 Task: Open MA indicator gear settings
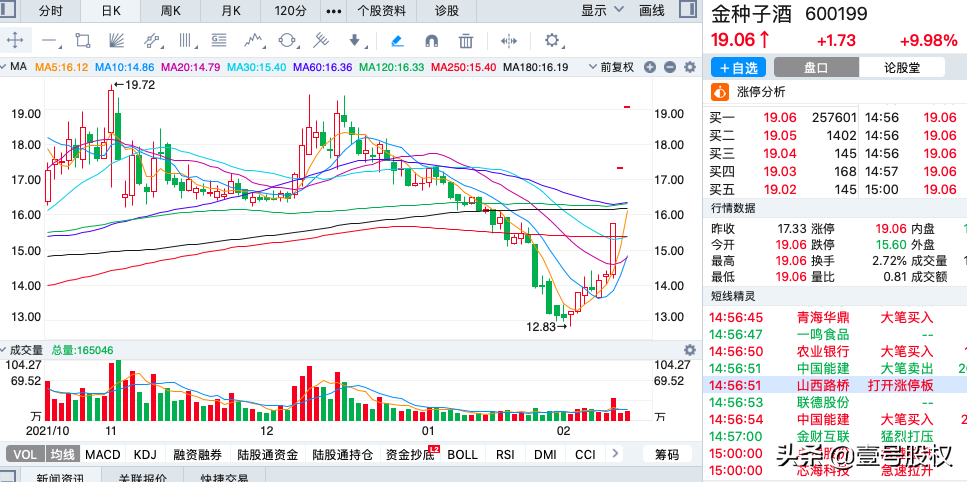tap(690, 67)
